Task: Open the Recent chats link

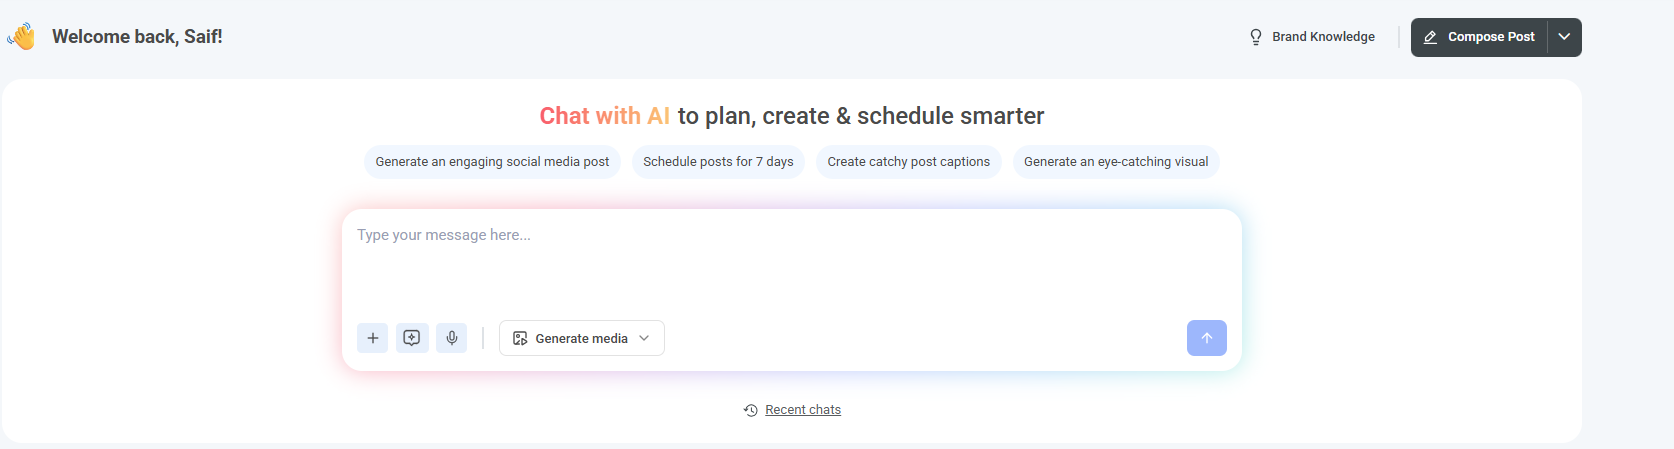Action: [x=803, y=410]
